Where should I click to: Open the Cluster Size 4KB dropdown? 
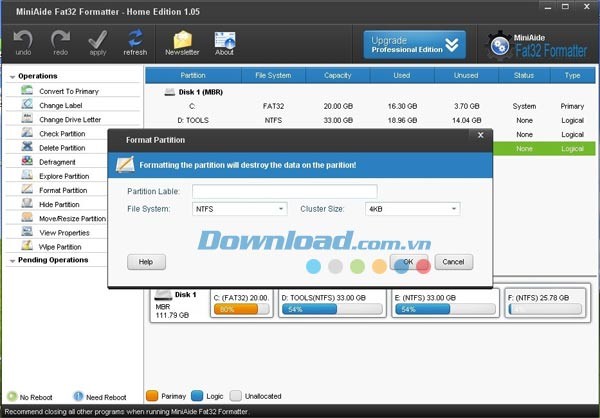pos(412,209)
